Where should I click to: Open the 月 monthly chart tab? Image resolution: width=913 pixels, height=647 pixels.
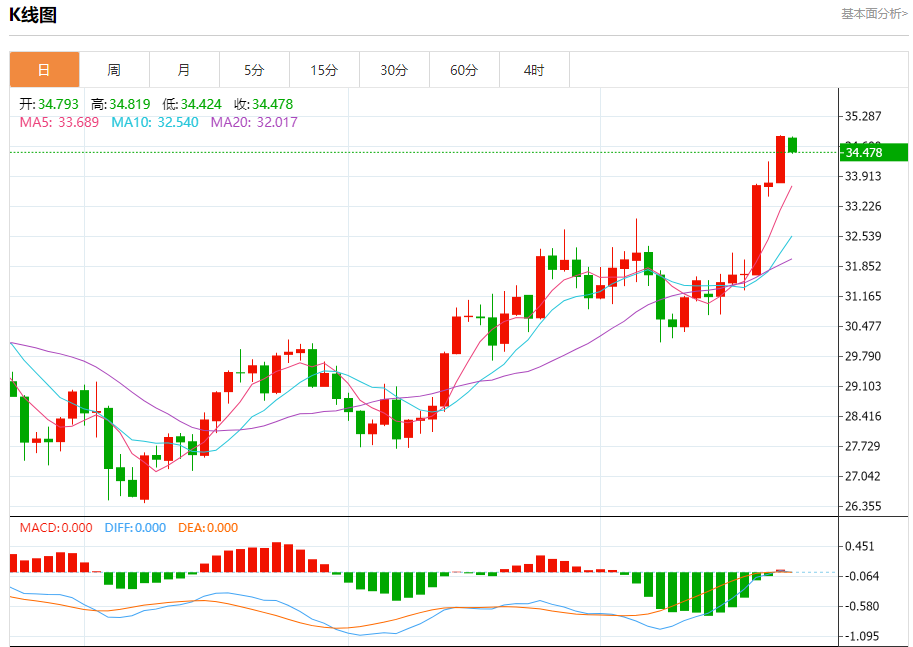184,70
